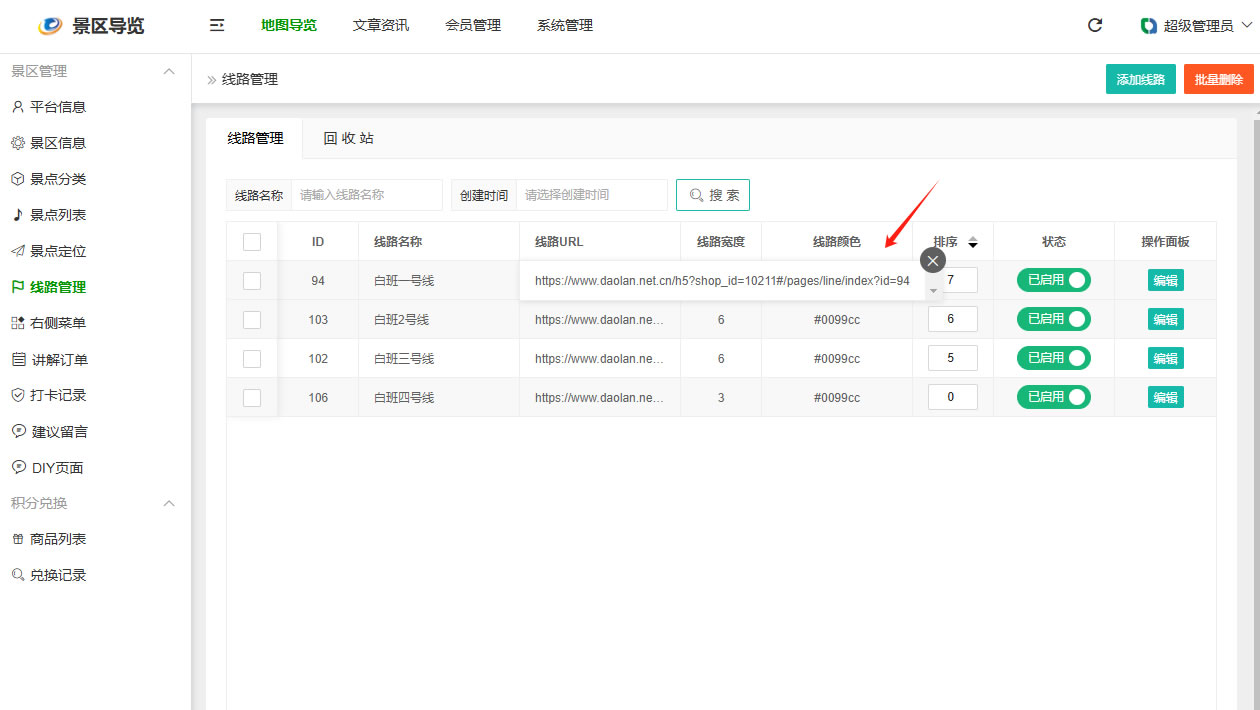The image size is (1260, 710).
Task: Click the refresh icon in top bar
Action: [1095, 26]
